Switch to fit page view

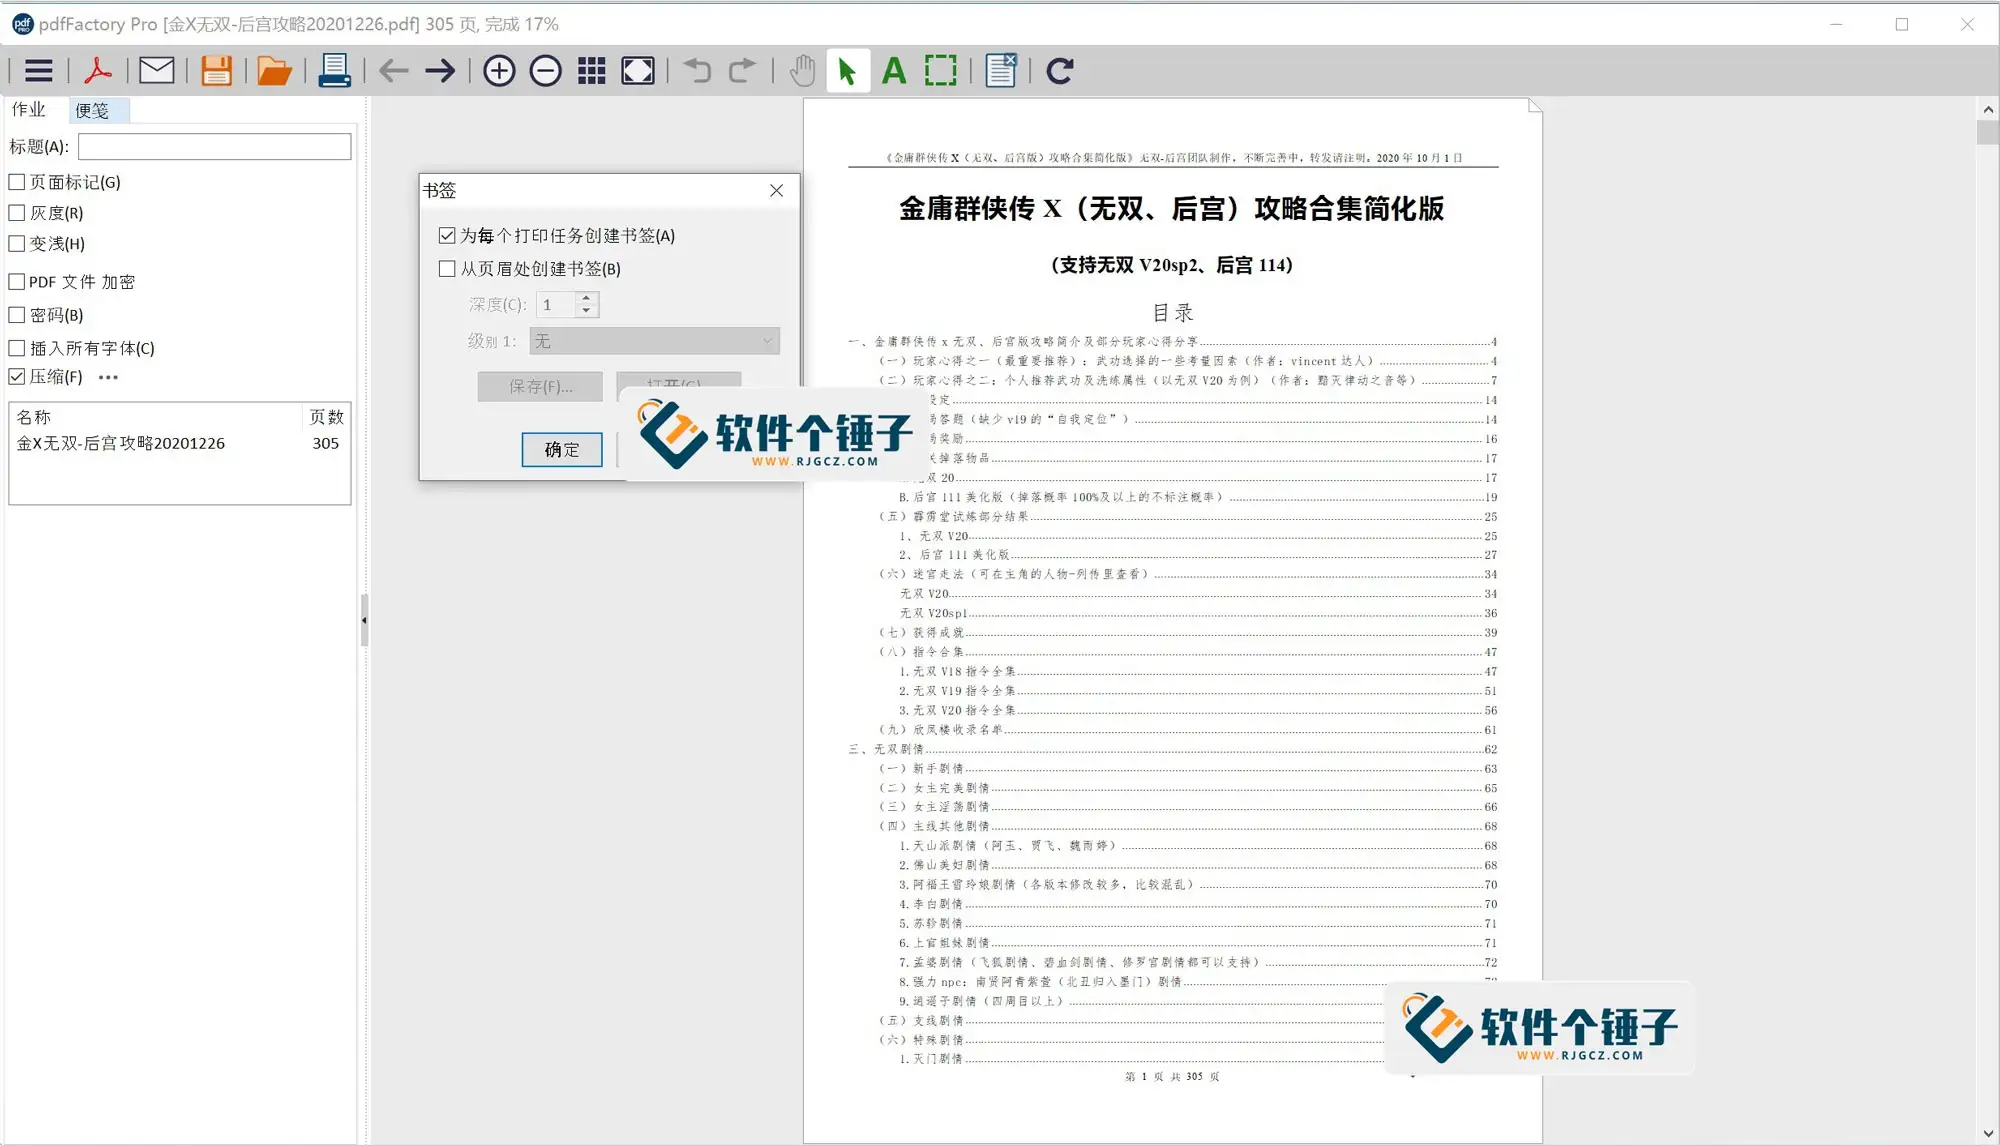pos(638,71)
